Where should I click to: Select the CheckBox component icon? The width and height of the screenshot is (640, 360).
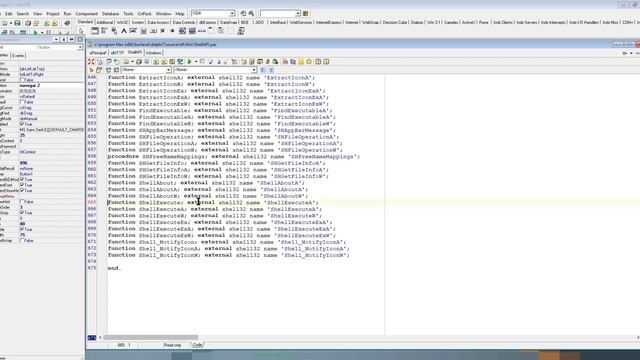click(162, 31)
